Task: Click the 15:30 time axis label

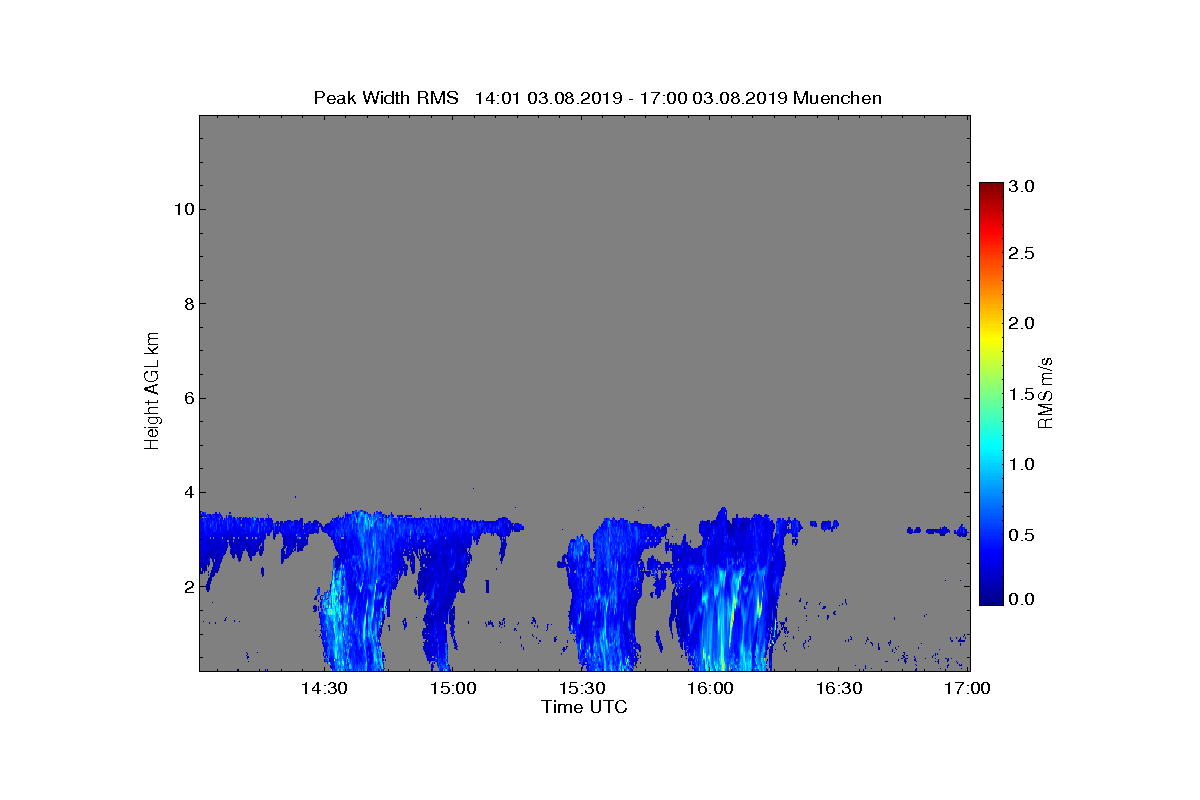Action: [584, 689]
